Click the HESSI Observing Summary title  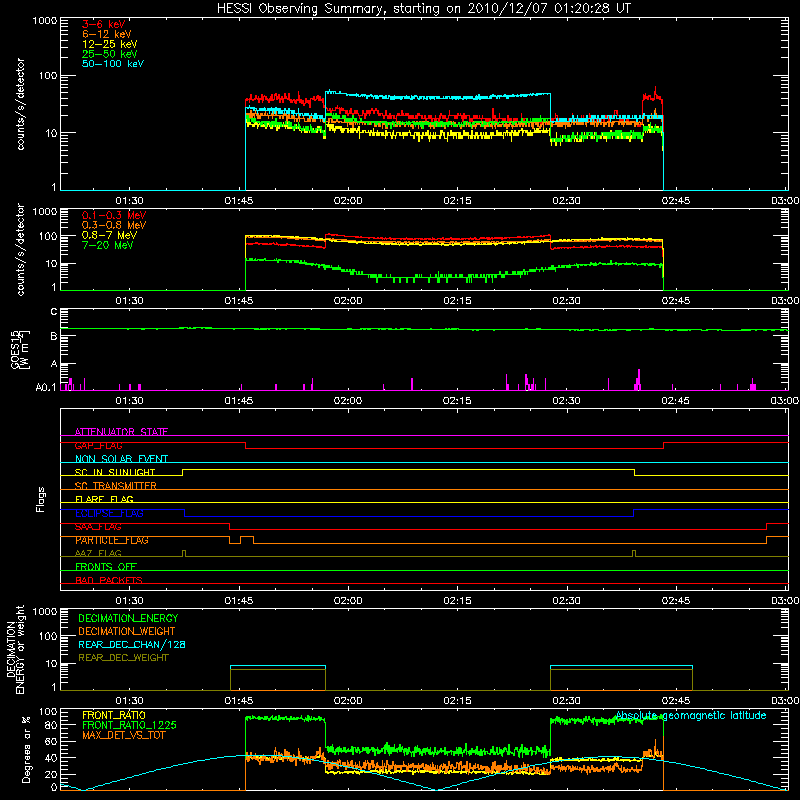click(423, 9)
